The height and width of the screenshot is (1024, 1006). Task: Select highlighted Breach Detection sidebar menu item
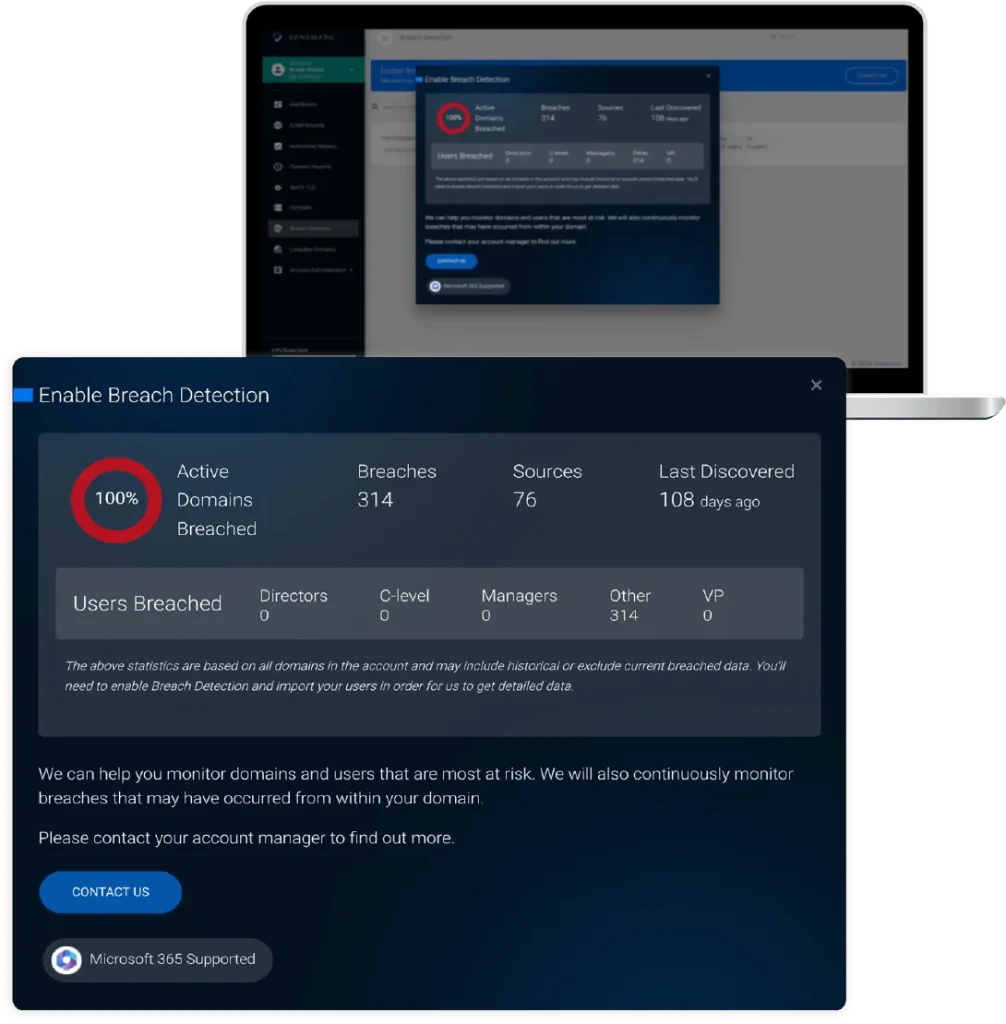314,228
